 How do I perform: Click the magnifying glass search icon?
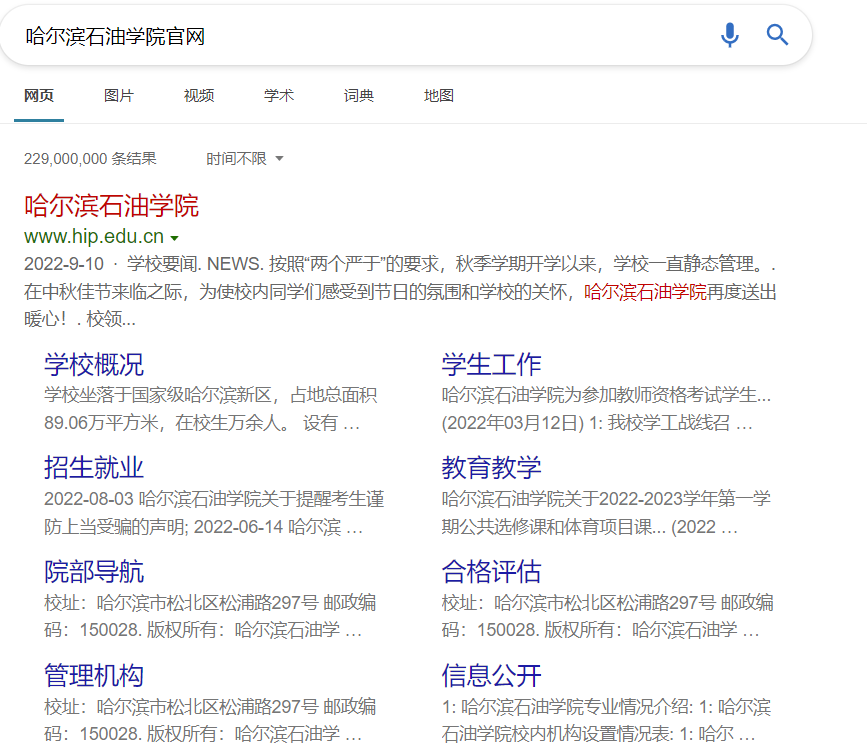coord(777,35)
